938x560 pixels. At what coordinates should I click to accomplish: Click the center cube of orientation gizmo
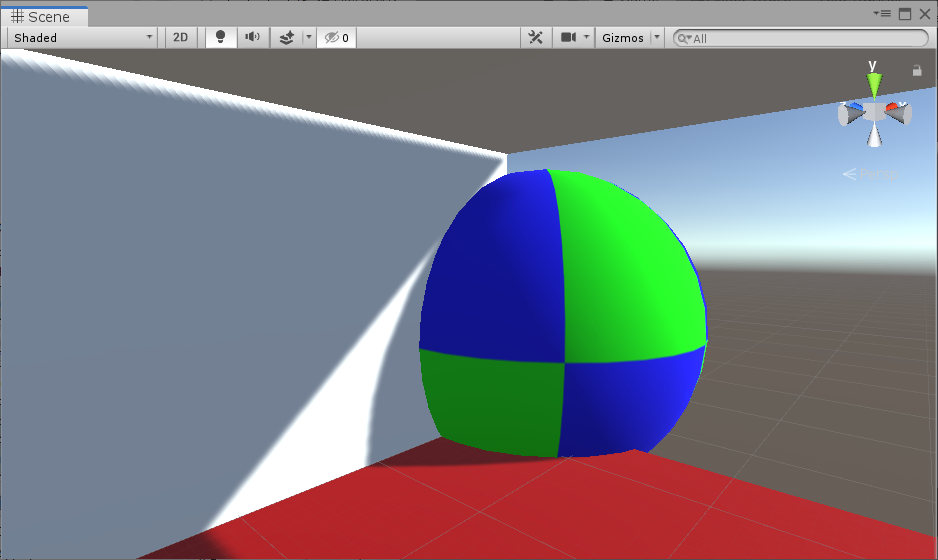point(874,112)
